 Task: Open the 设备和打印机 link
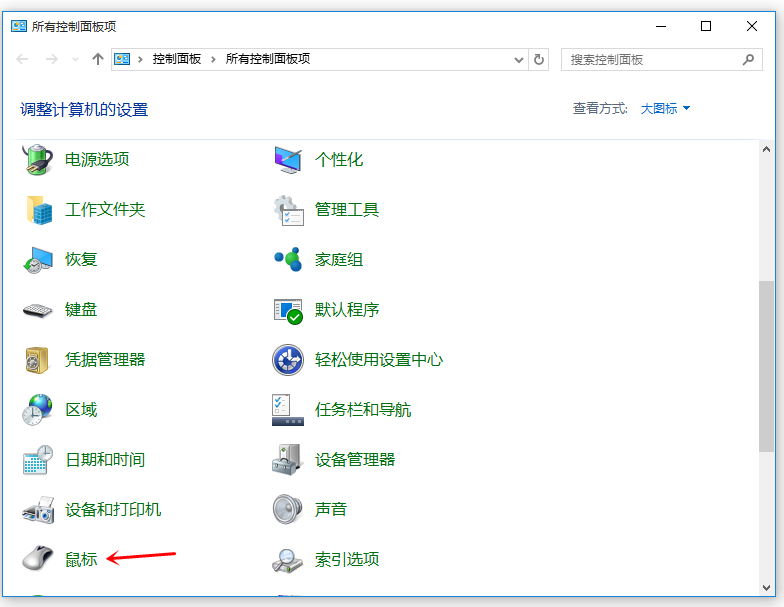113,510
